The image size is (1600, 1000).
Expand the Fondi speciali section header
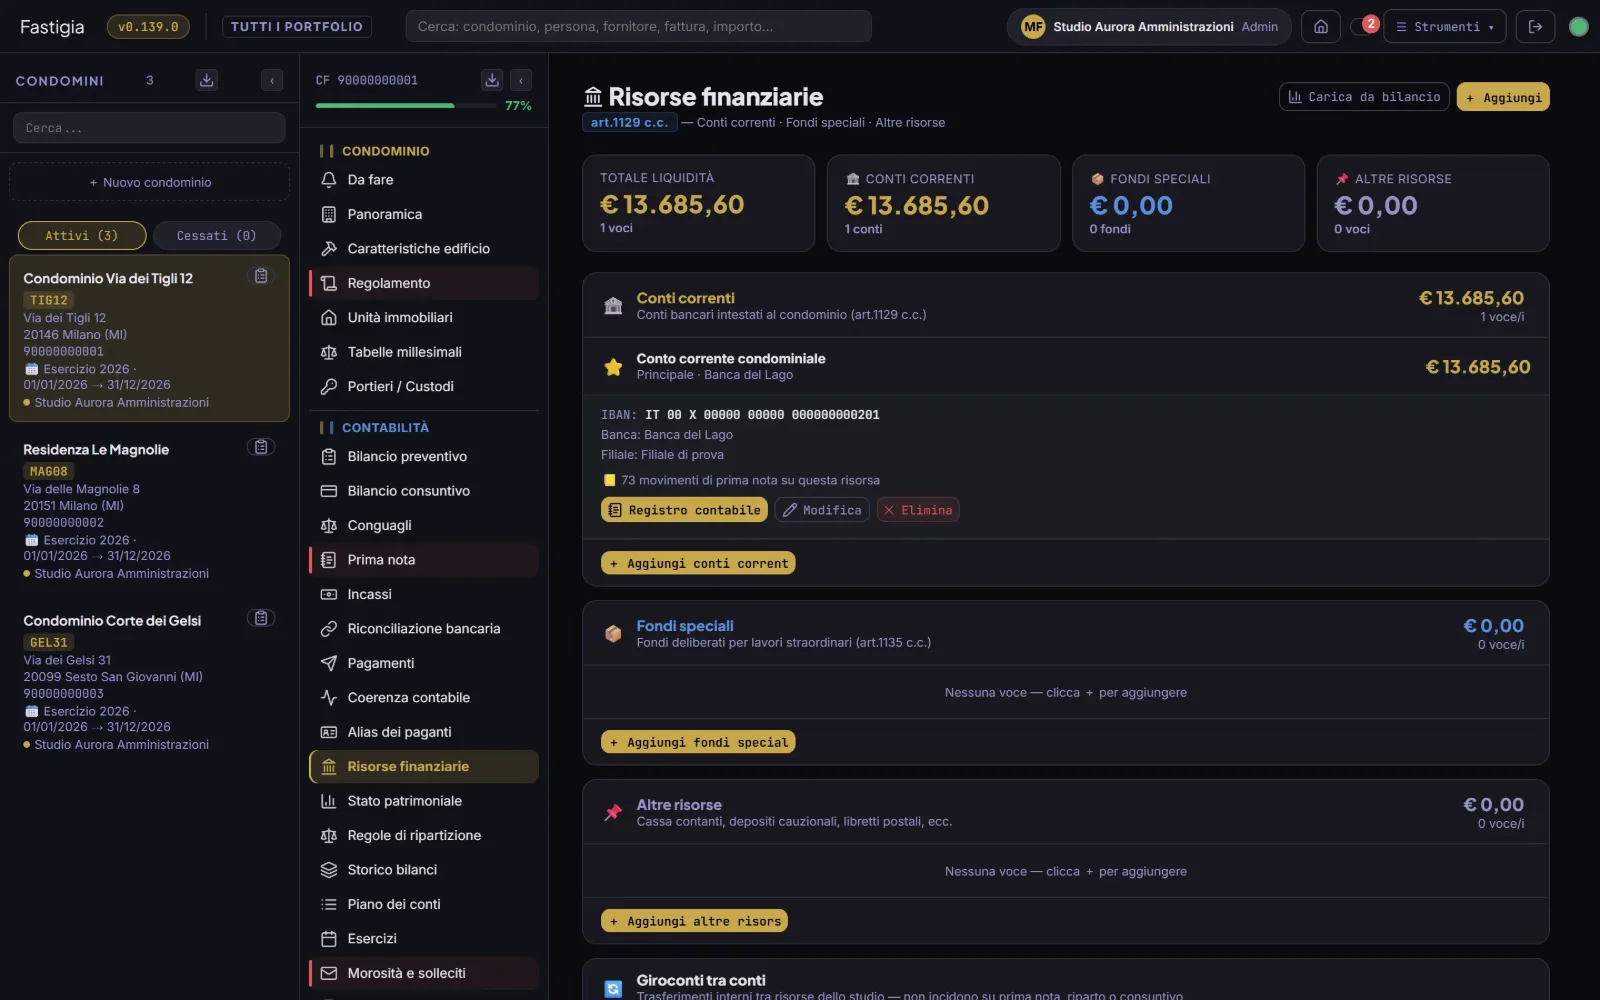(1065, 634)
